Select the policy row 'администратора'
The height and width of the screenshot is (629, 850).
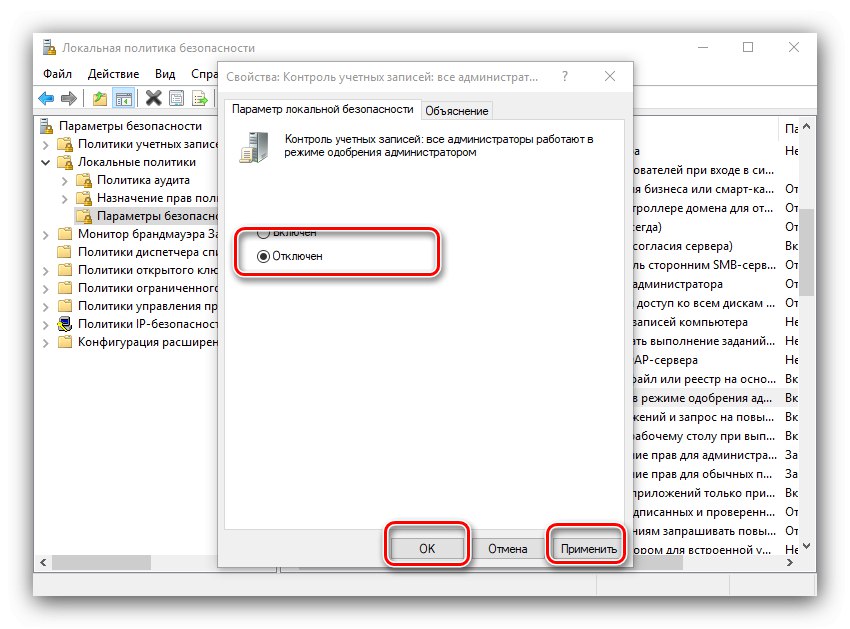click(x=716, y=284)
